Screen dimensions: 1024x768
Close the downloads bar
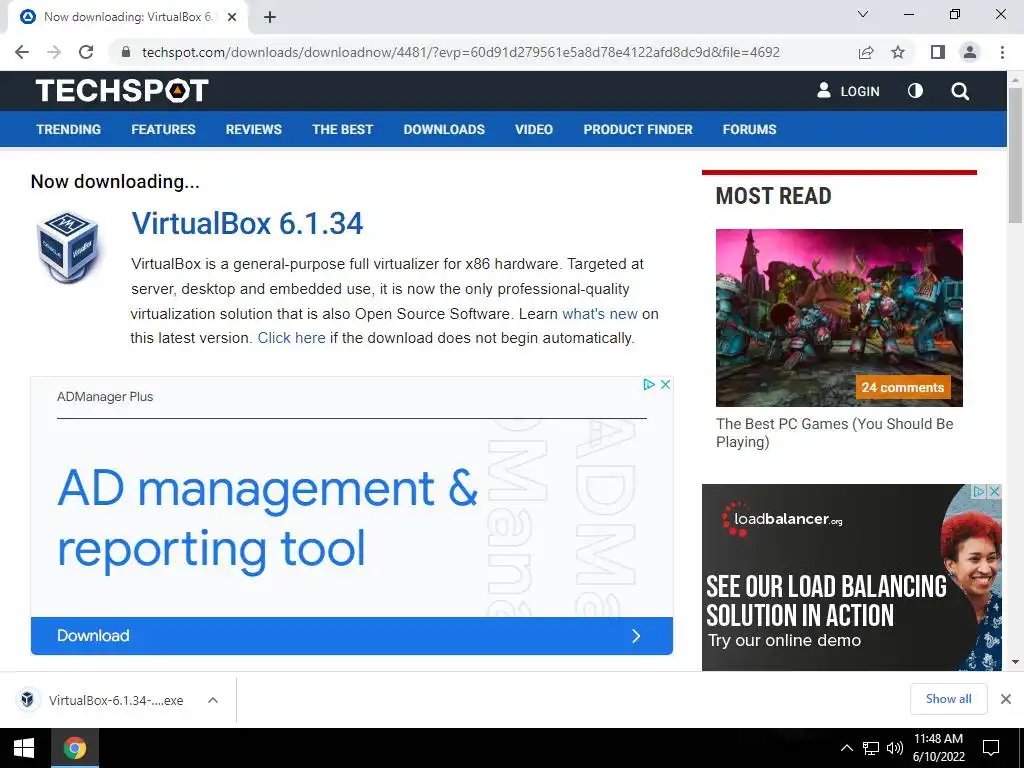(1006, 699)
